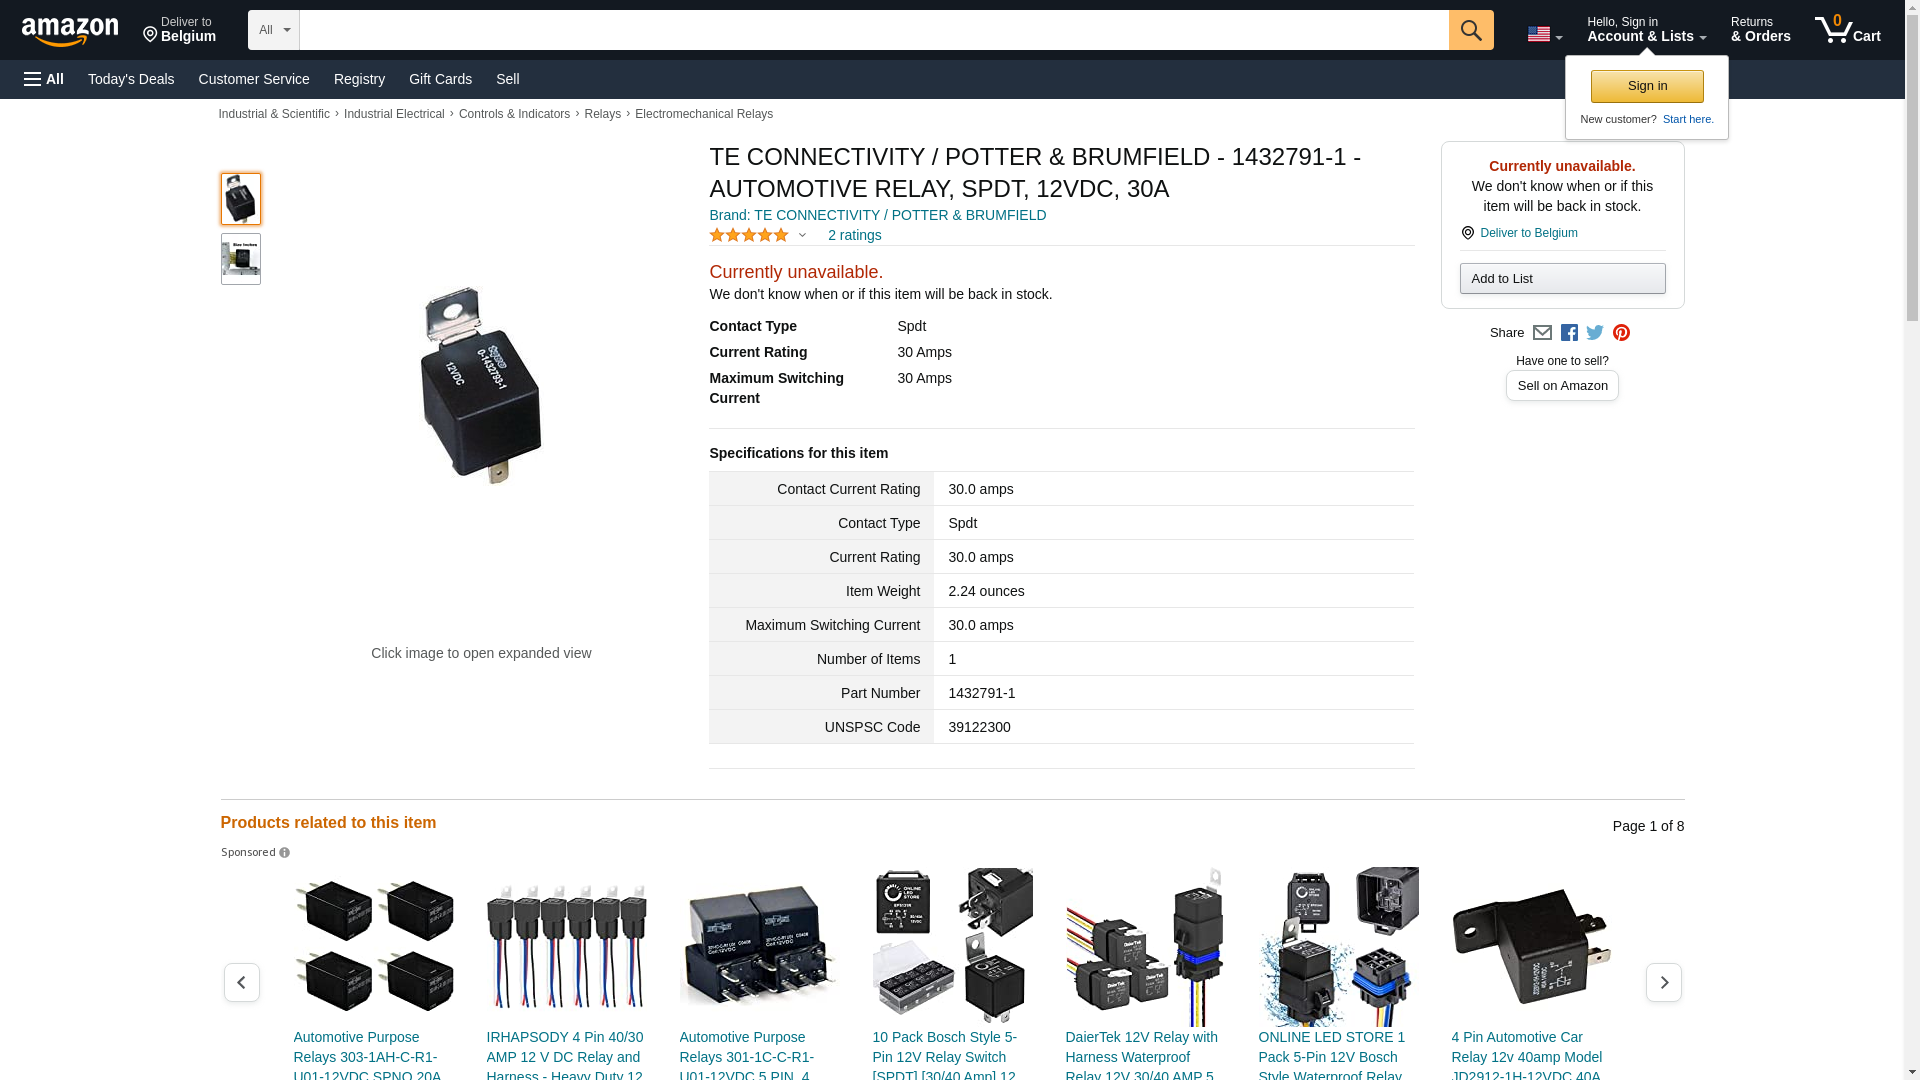
Task: Share on Facebook icon
Action: (x=1569, y=333)
